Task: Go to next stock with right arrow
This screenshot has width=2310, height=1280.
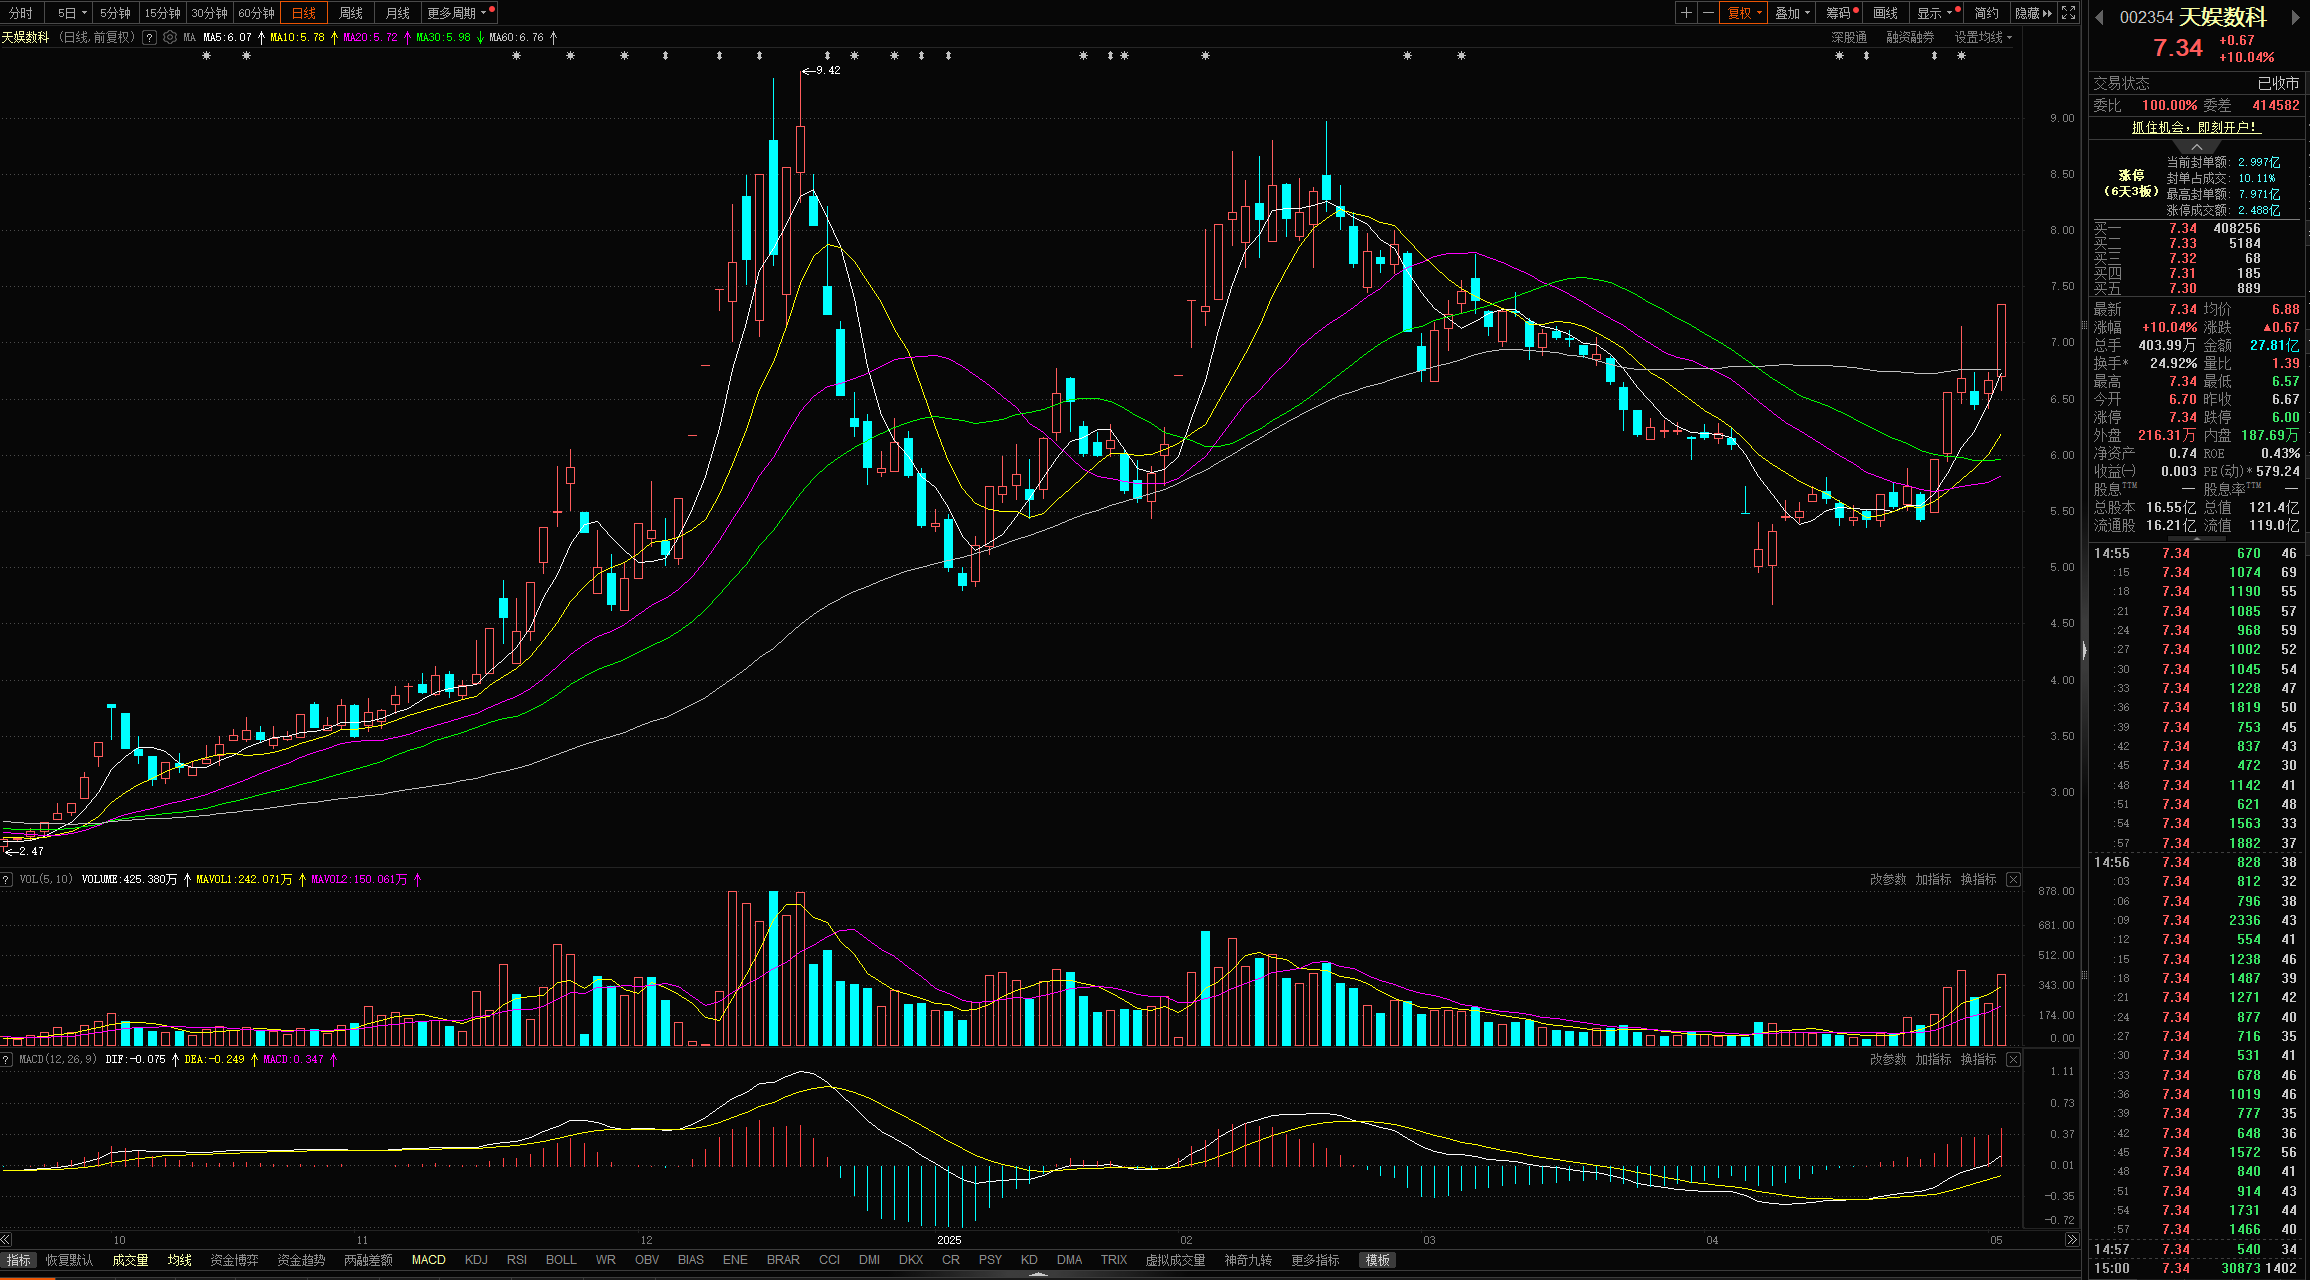Action: [x=2296, y=17]
